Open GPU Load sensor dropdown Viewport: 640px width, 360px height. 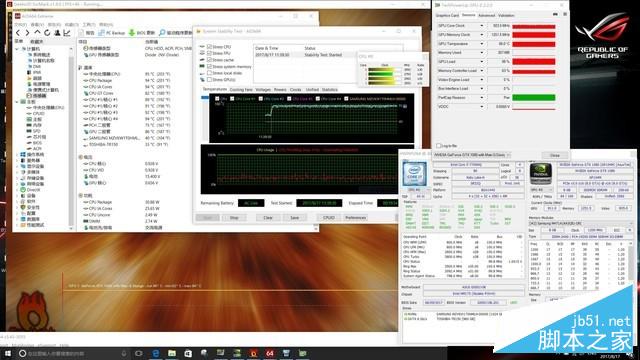482,62
